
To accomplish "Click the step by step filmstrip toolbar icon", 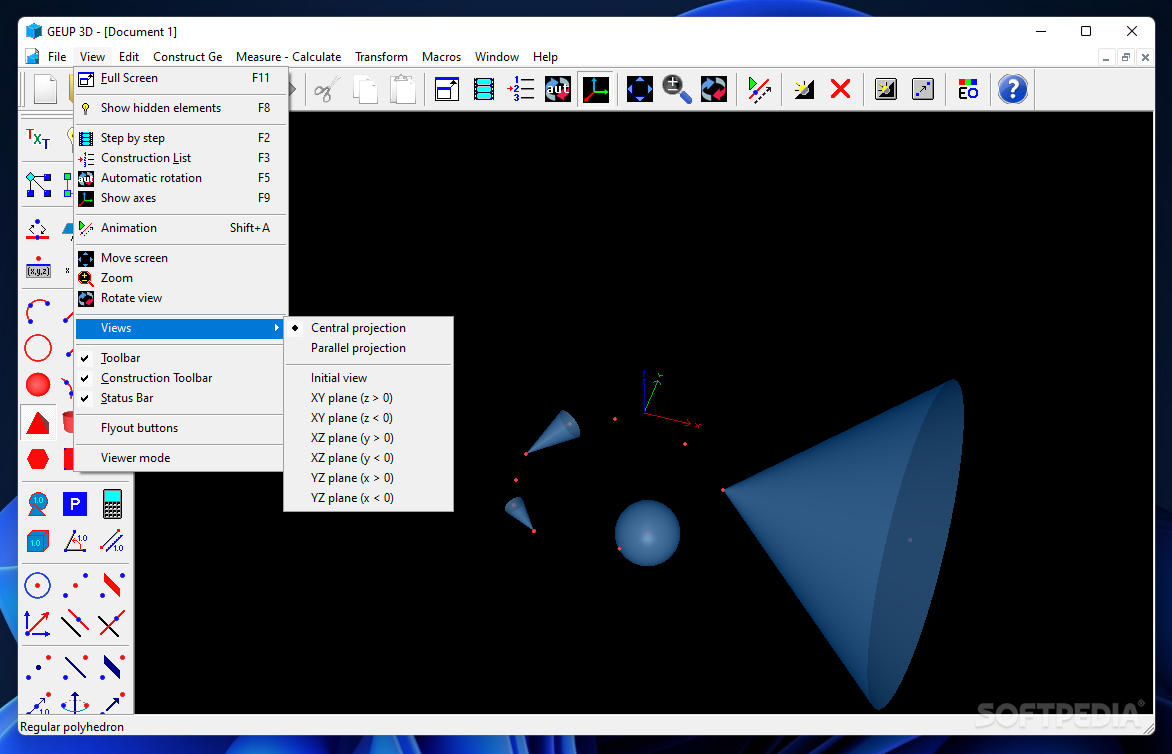I will 484,90.
